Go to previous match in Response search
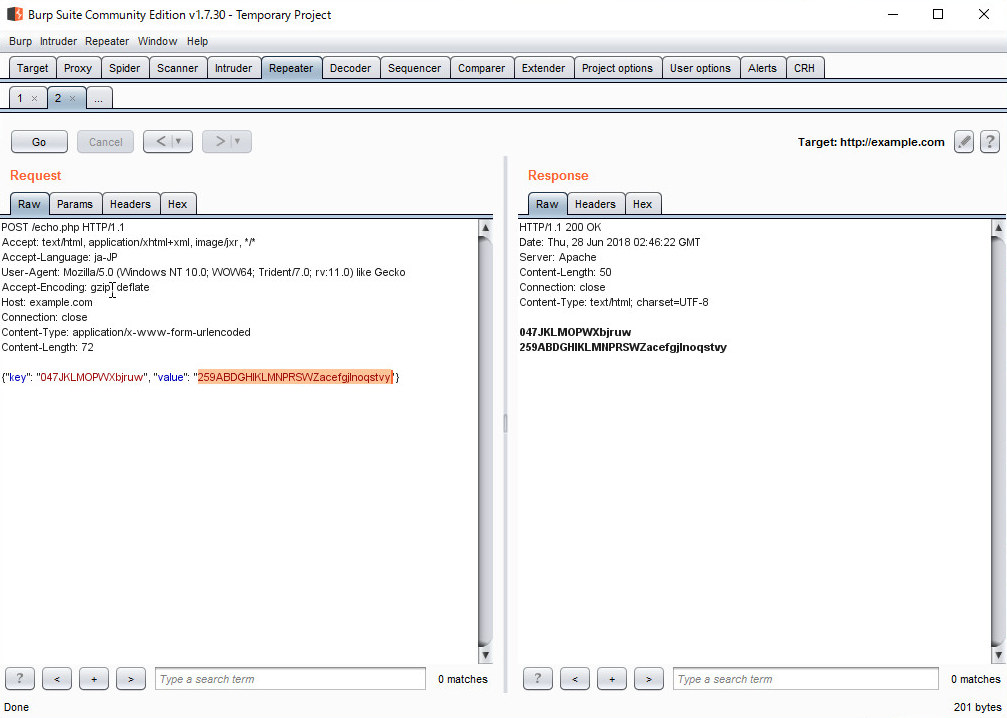1007x718 pixels. tap(575, 678)
